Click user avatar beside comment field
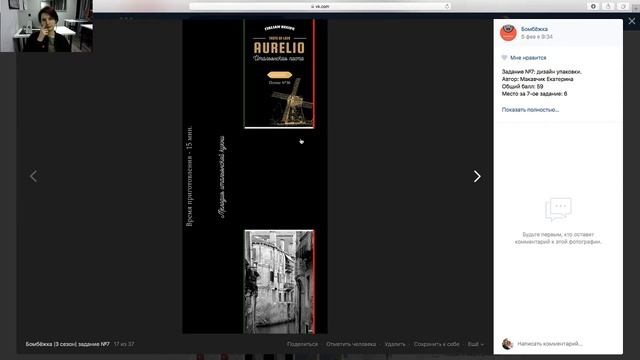Viewport: 640px width, 360px height. pos(507,344)
